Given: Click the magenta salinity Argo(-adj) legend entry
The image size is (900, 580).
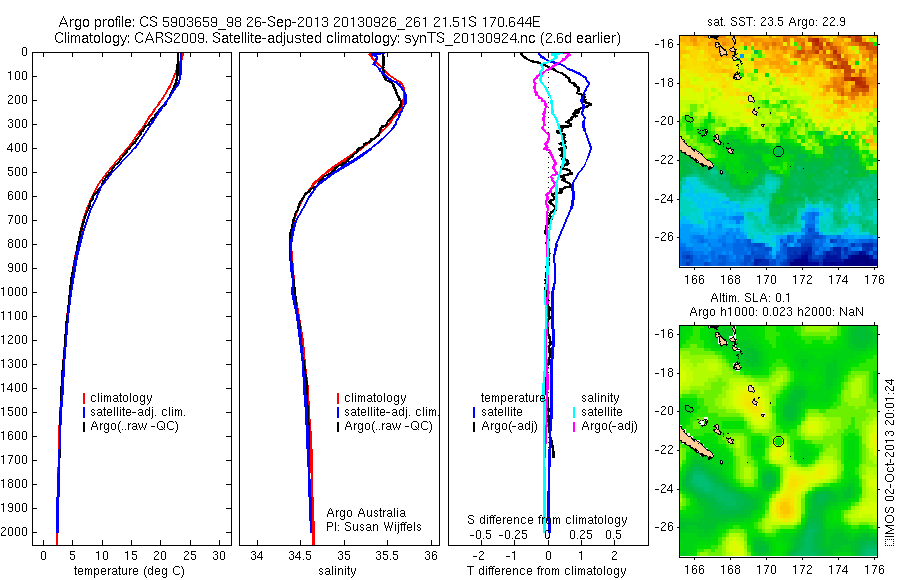Looking at the screenshot, I should 605,426.
